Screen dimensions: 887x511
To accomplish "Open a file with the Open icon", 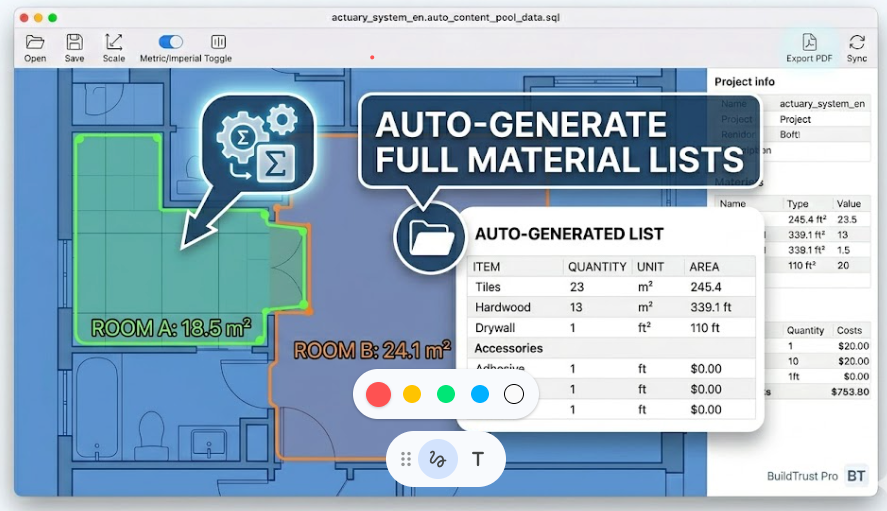I will tap(35, 48).
